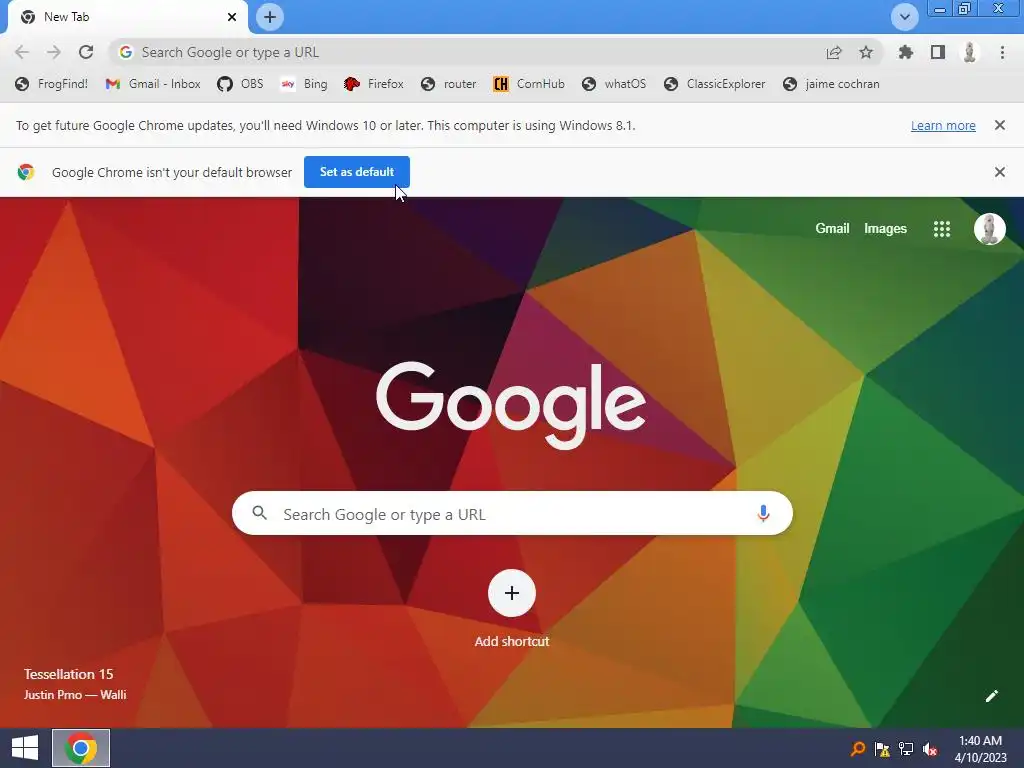
Task: Open Bing bookmark
Action: 304,84
